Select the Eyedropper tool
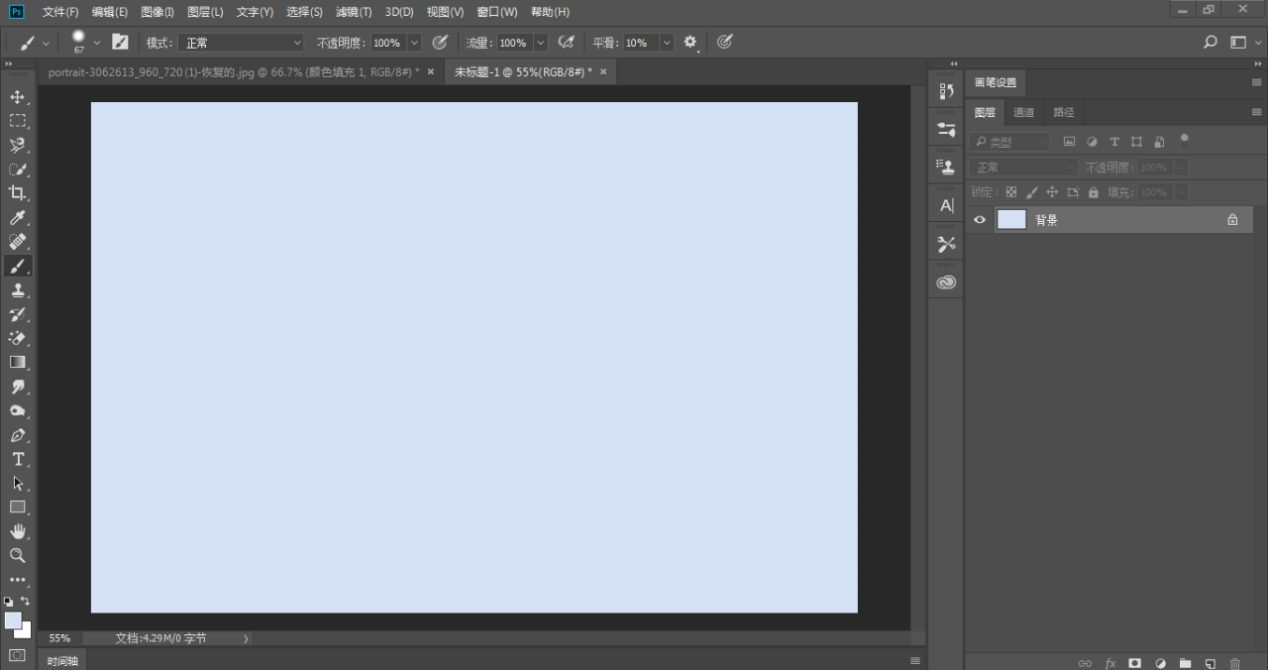 17,217
